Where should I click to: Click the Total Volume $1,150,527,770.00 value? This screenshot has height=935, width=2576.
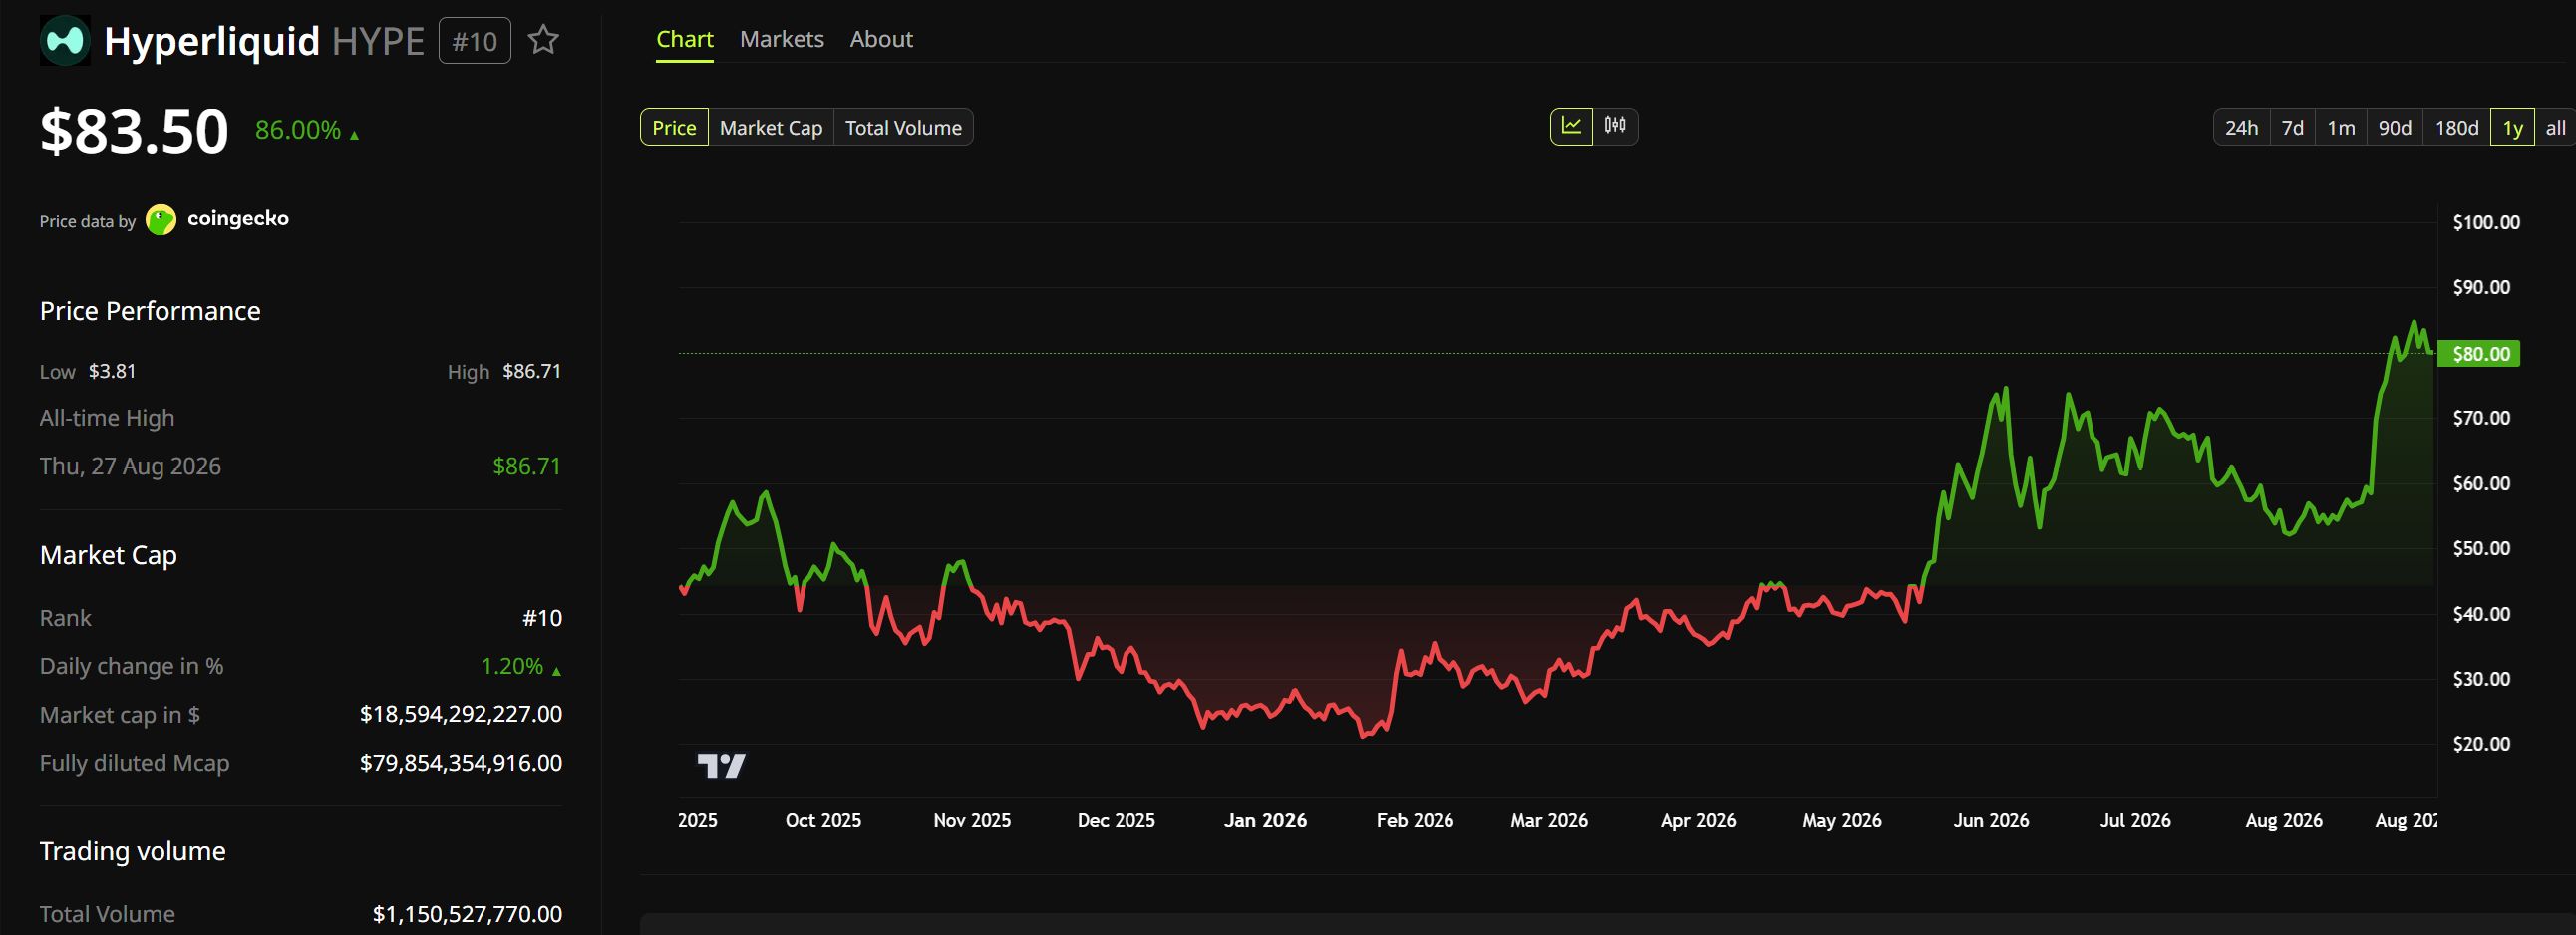click(x=467, y=914)
